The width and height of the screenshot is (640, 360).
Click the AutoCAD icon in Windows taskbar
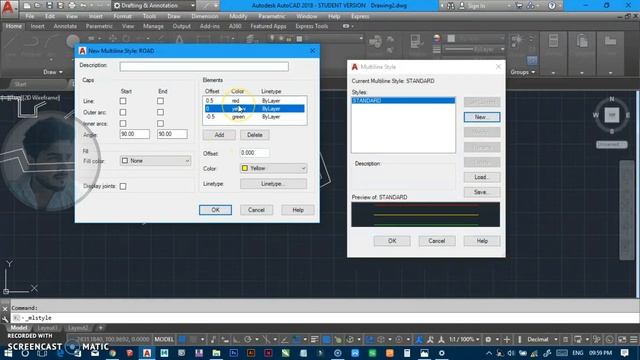point(147,353)
